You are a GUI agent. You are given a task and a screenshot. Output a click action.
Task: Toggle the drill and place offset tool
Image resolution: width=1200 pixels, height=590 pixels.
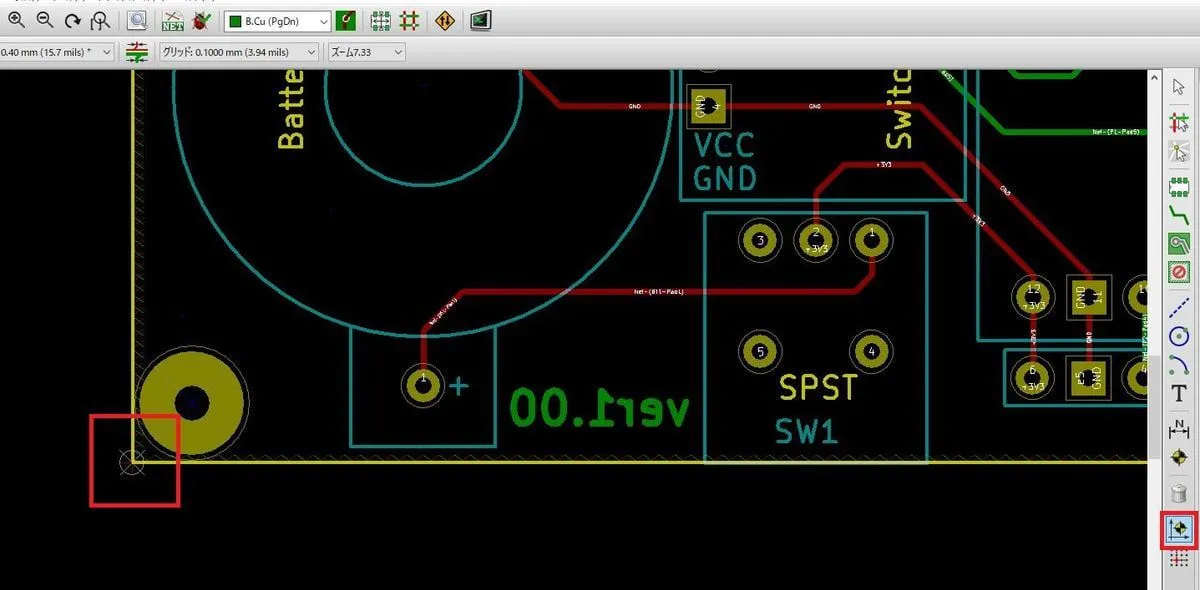pyautogui.click(x=1179, y=527)
